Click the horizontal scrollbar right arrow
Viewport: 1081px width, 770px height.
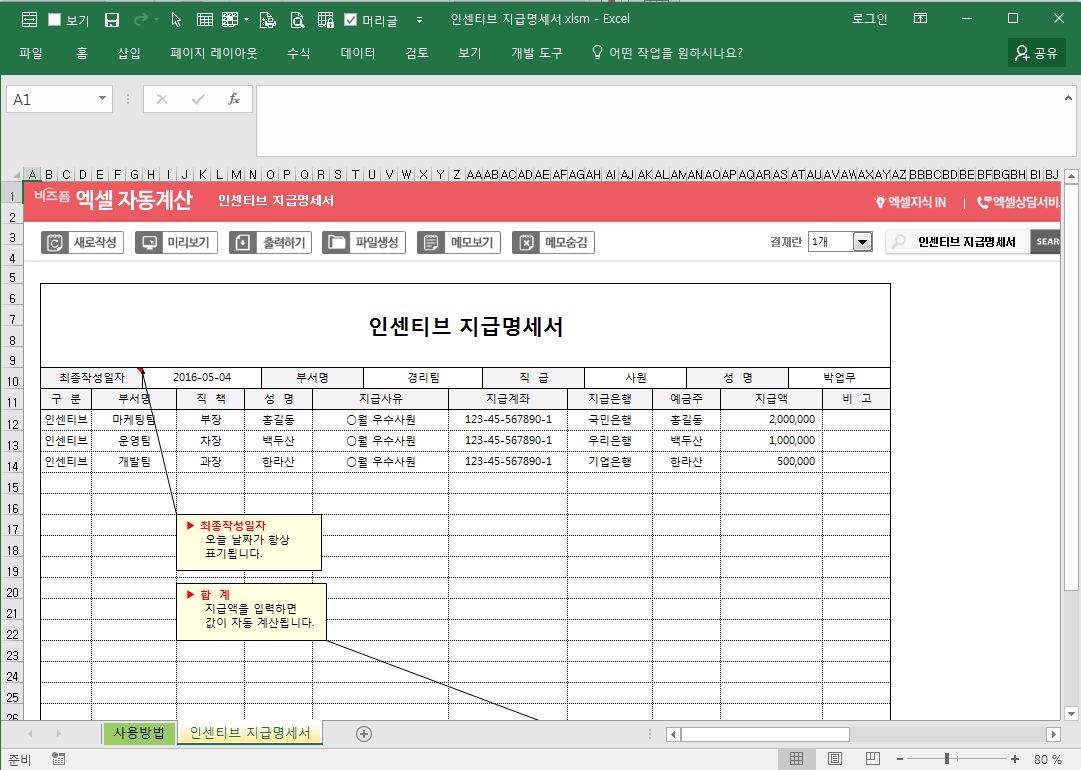pos(1053,734)
